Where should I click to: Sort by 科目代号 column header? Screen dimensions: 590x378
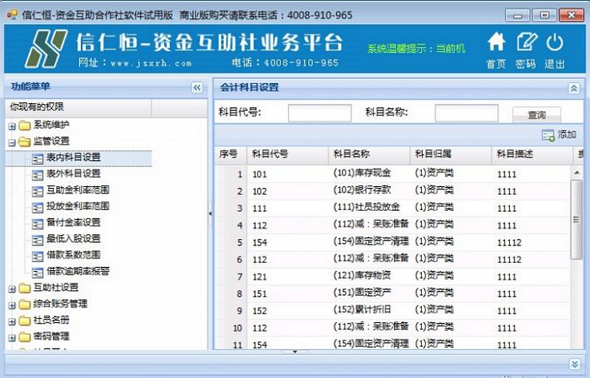coord(287,154)
